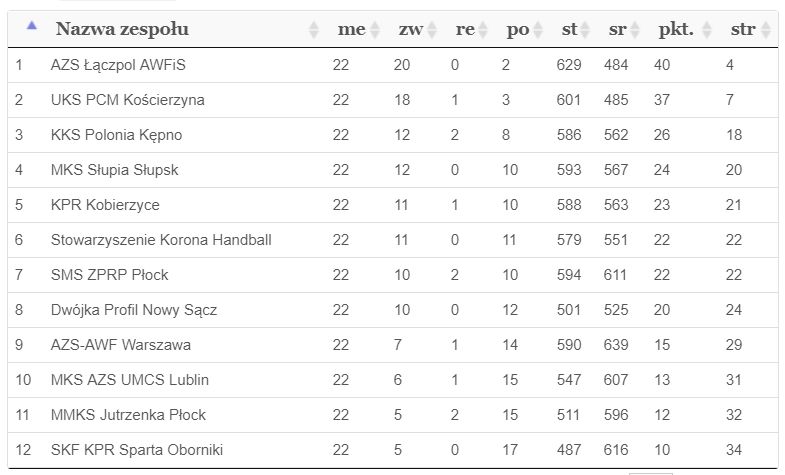The width and height of the screenshot is (785, 475).
Task: Click sort arrows beside st header
Action: tap(585, 30)
